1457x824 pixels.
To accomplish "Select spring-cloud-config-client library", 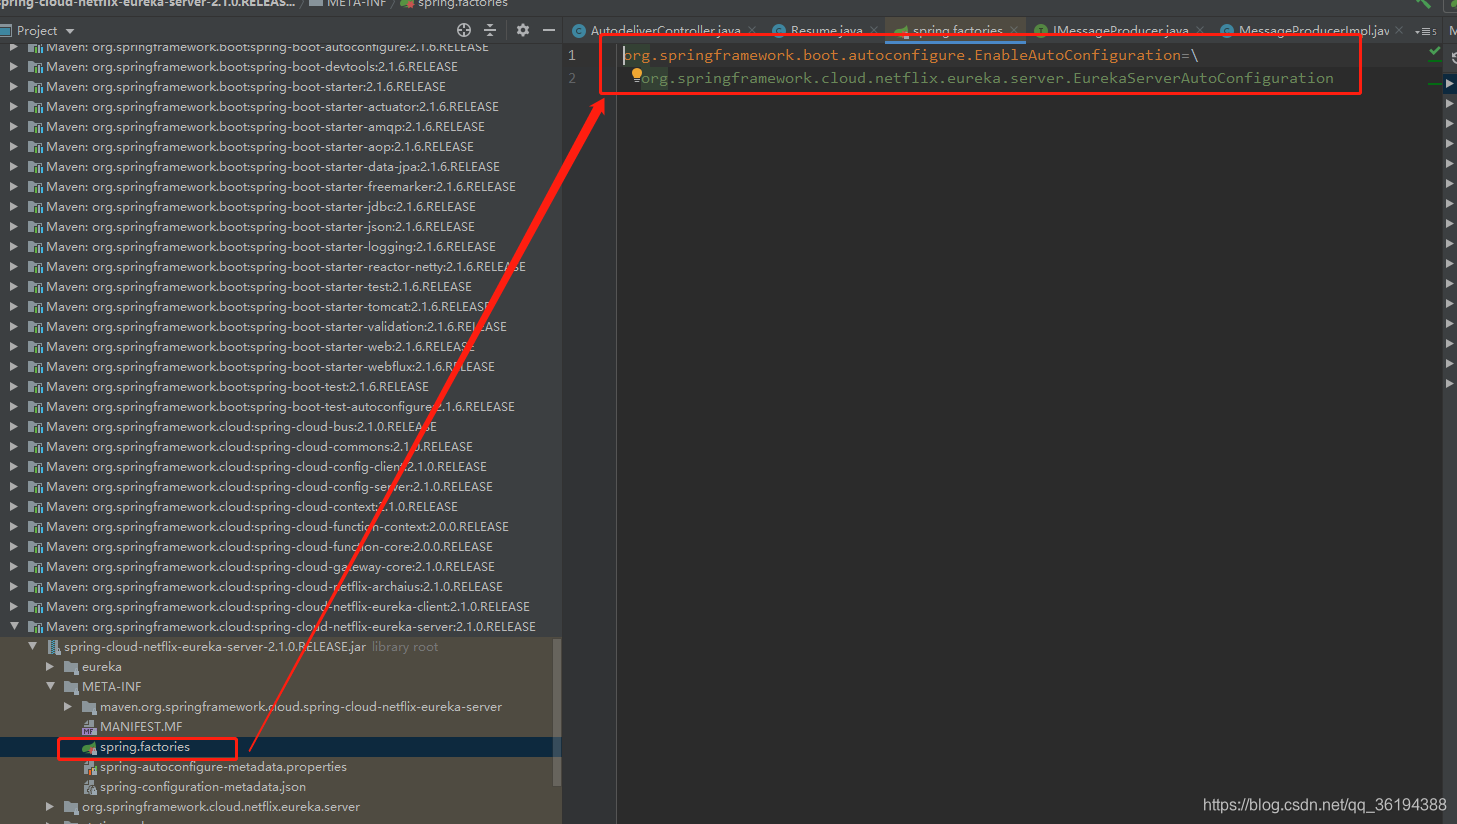I will tap(266, 467).
